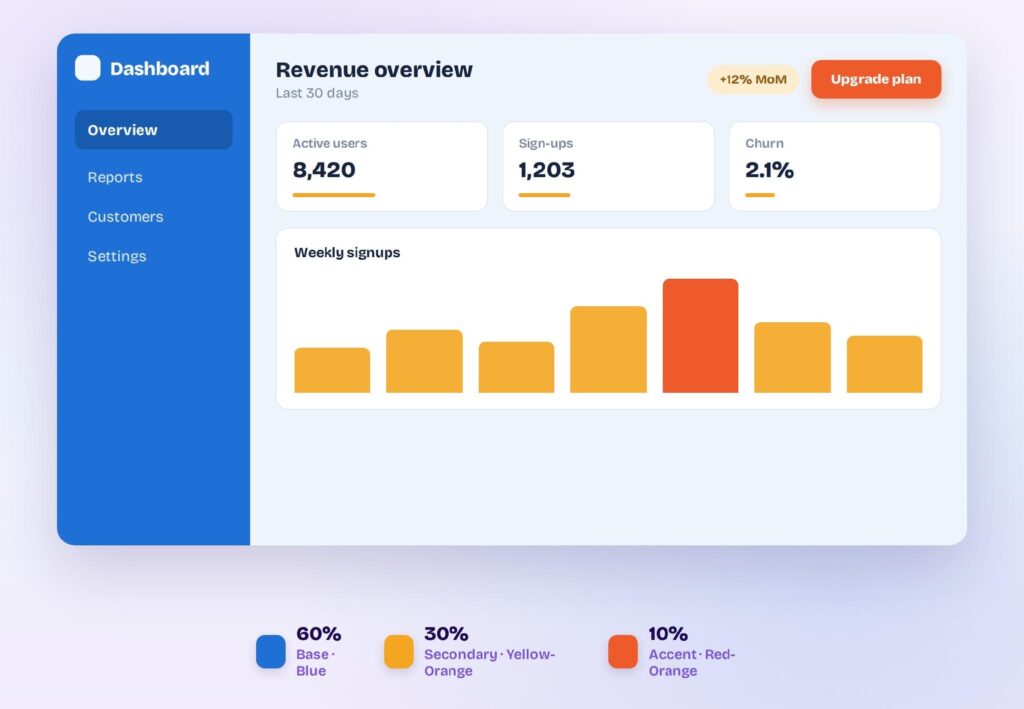1024x709 pixels.
Task: Open the Active users card
Action: point(381,166)
